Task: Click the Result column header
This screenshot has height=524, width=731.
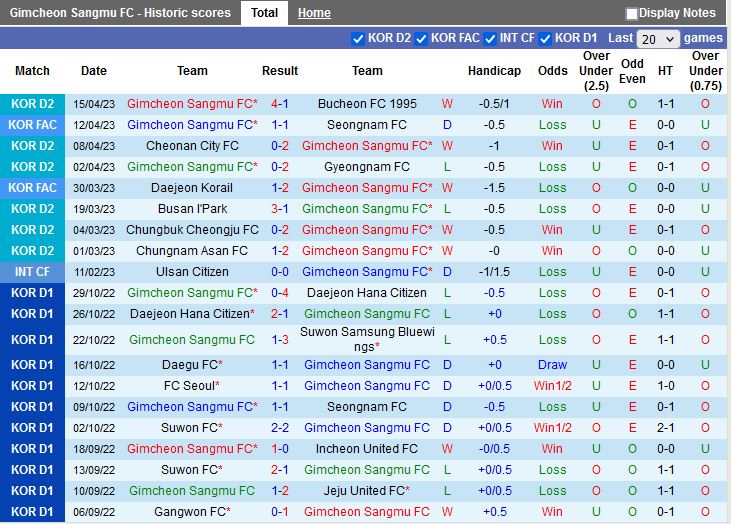Action: [280, 71]
